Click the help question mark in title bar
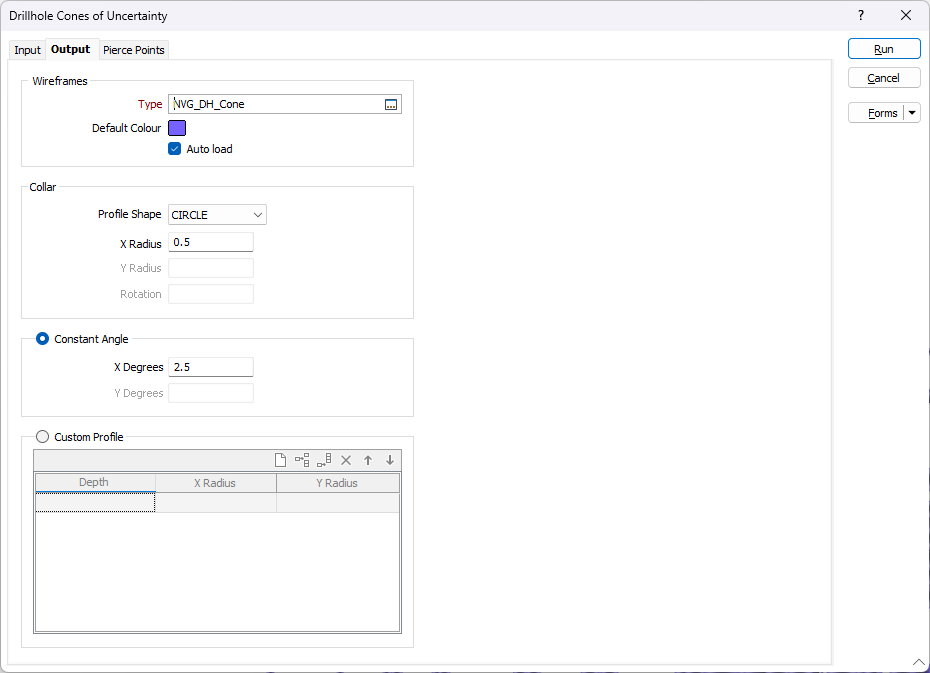930x673 pixels. tap(861, 15)
